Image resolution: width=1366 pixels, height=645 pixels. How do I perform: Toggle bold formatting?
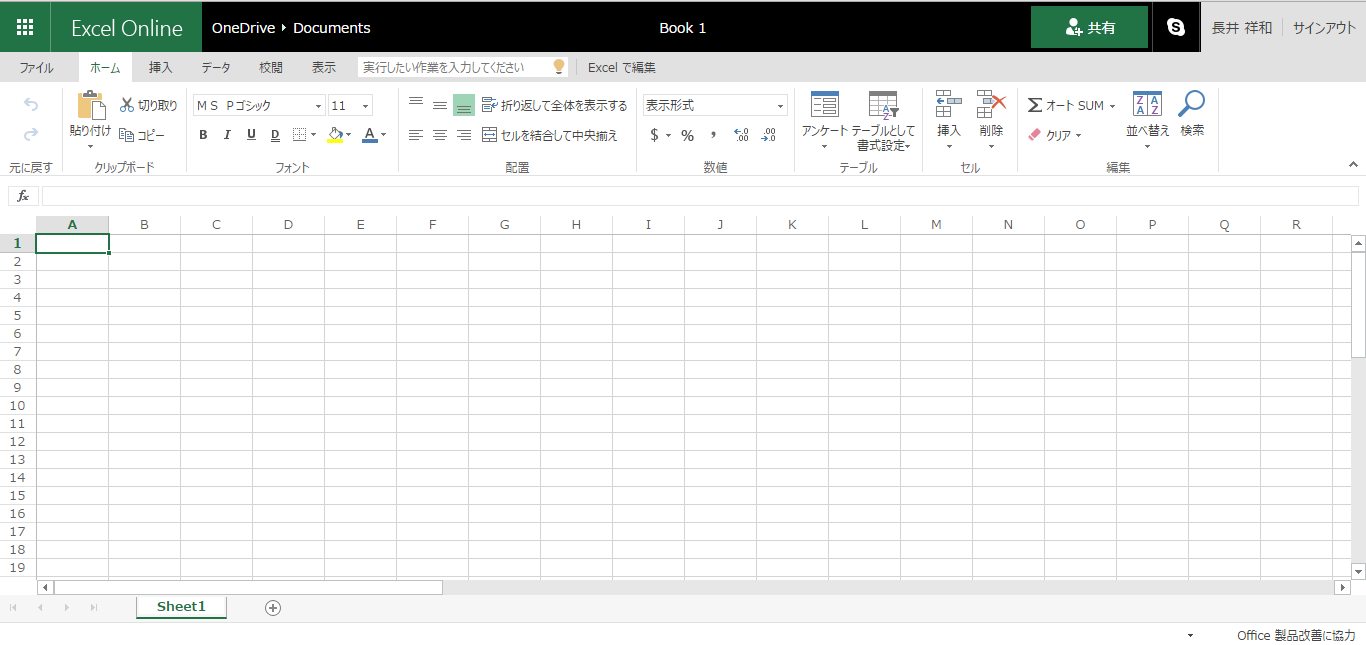(x=203, y=135)
